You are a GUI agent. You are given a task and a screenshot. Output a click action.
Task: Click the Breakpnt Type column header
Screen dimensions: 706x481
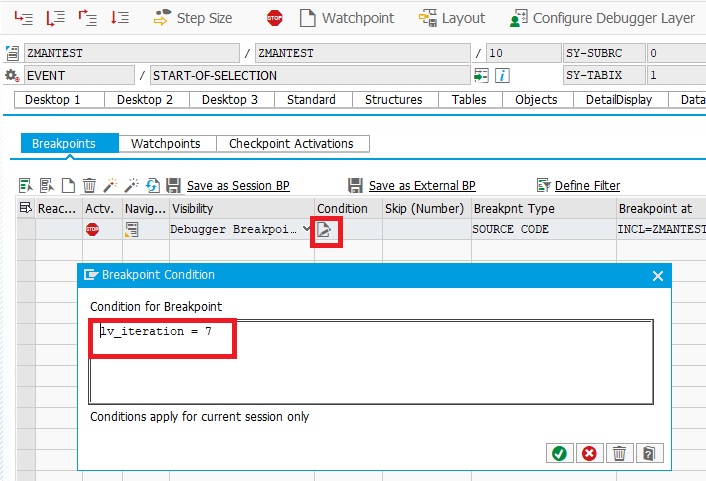coord(543,208)
